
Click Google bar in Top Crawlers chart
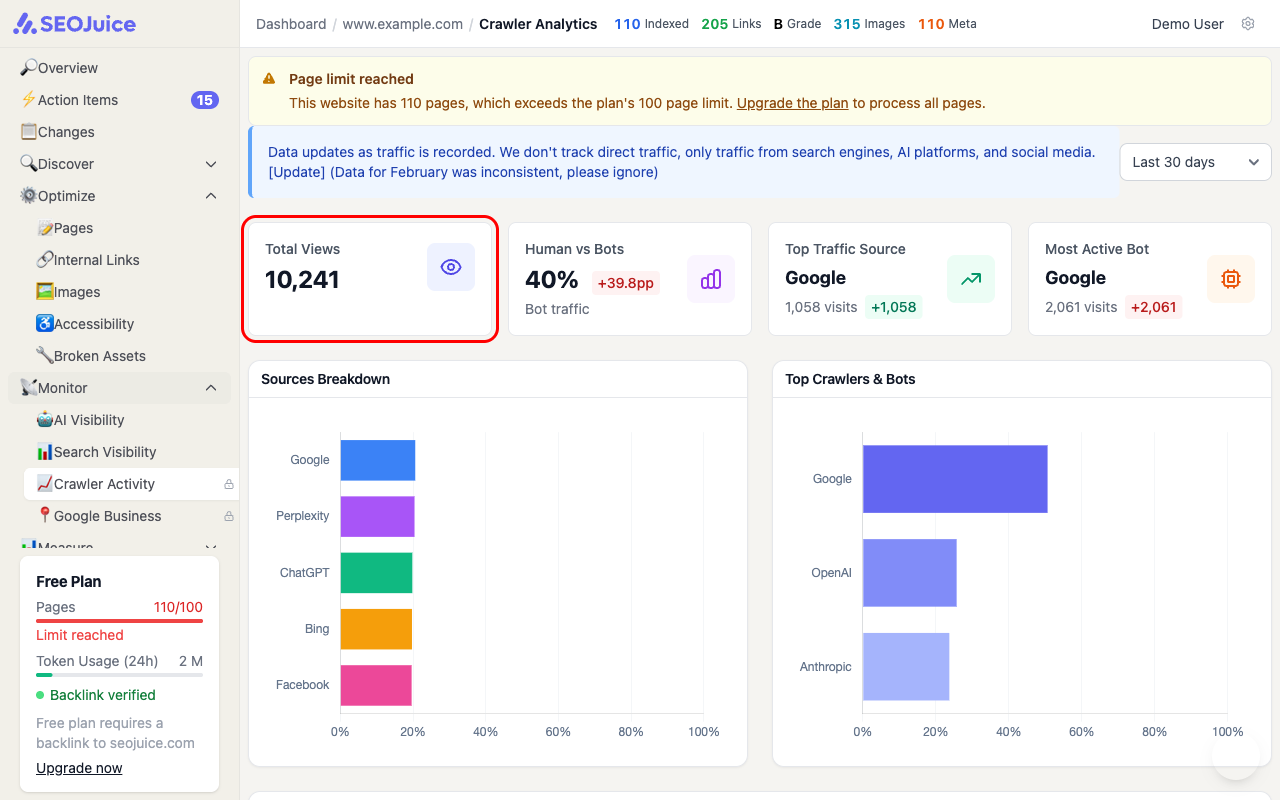955,479
